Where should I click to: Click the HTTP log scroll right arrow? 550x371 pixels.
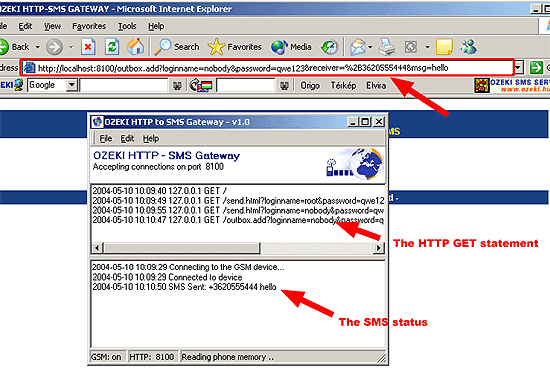[378, 248]
